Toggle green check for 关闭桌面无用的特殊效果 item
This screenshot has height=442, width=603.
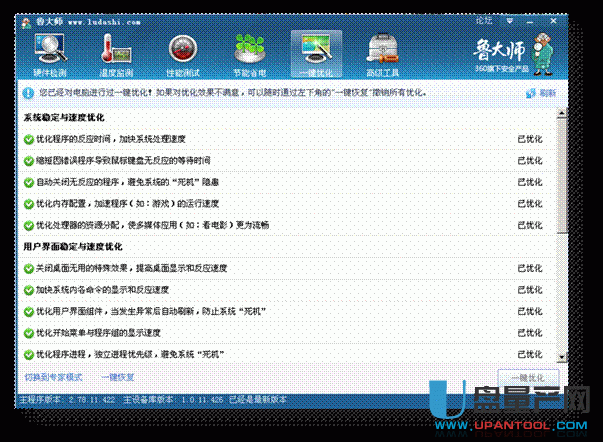tap(29, 268)
